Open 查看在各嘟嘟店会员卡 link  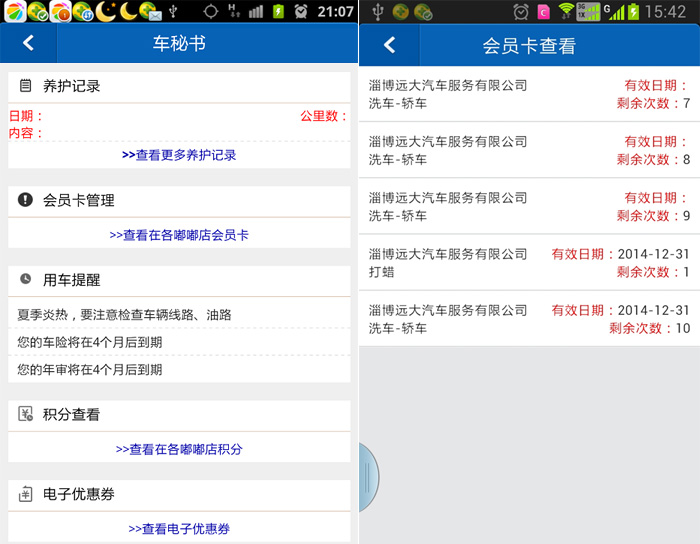click(x=179, y=235)
